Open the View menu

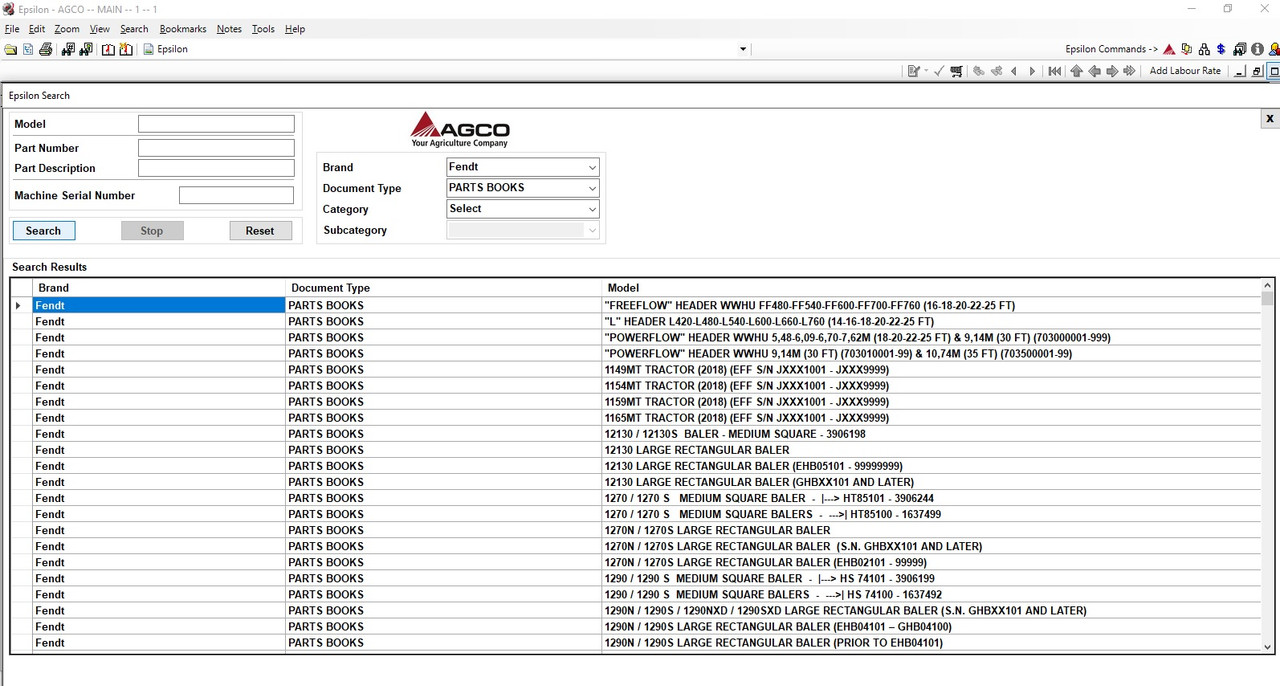tap(100, 29)
